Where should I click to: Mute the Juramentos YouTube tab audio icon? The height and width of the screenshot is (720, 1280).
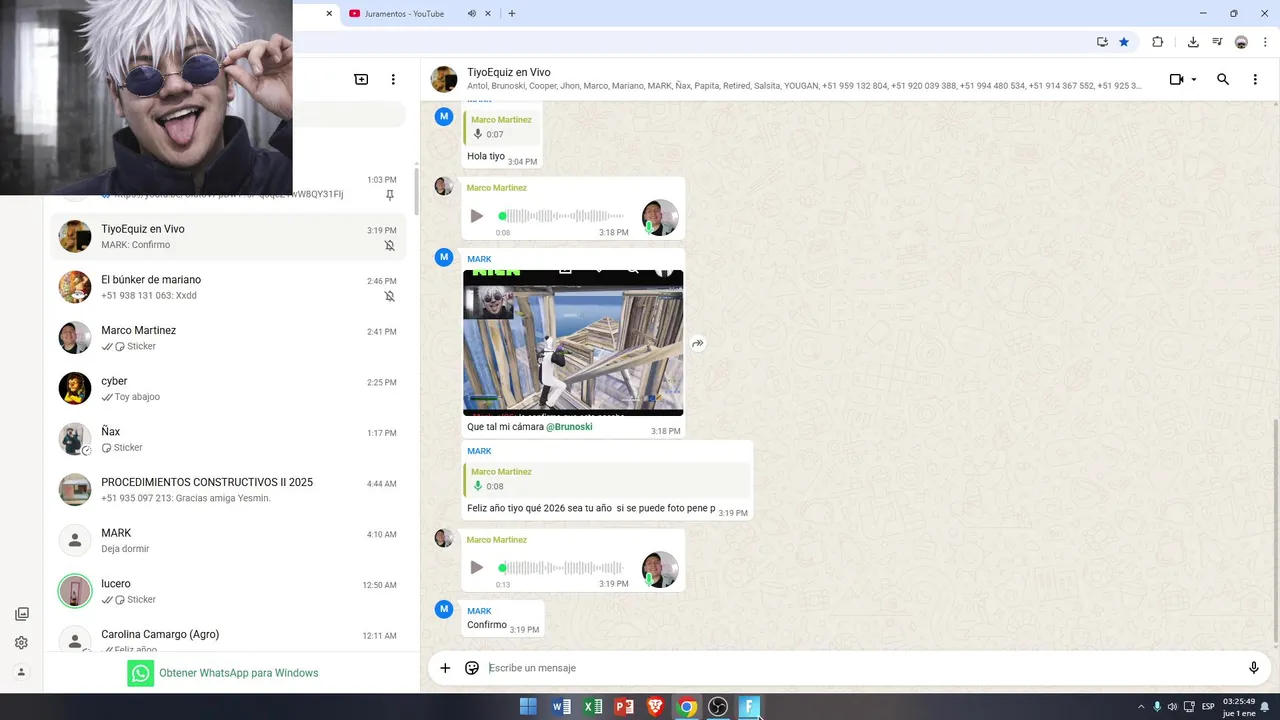coord(471,14)
